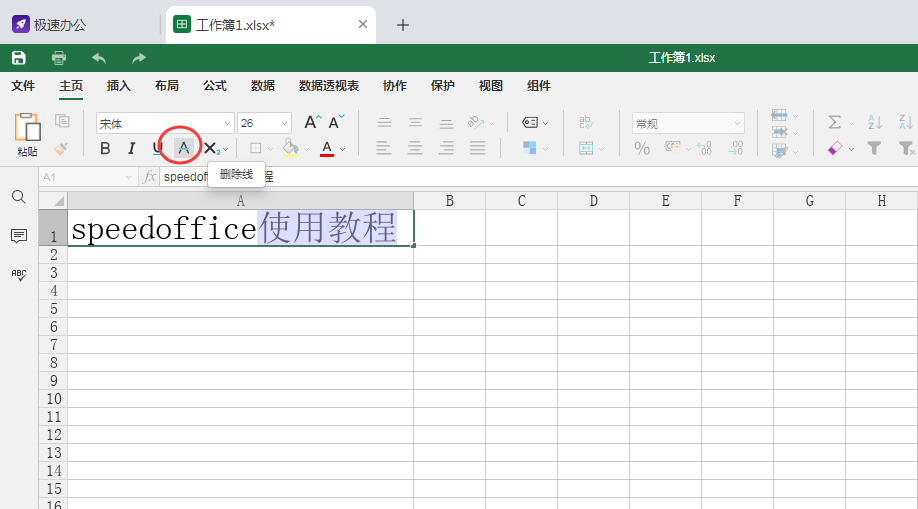The image size is (918, 509).
Task: Switch to the 数据透视表 tab
Action: (329, 86)
